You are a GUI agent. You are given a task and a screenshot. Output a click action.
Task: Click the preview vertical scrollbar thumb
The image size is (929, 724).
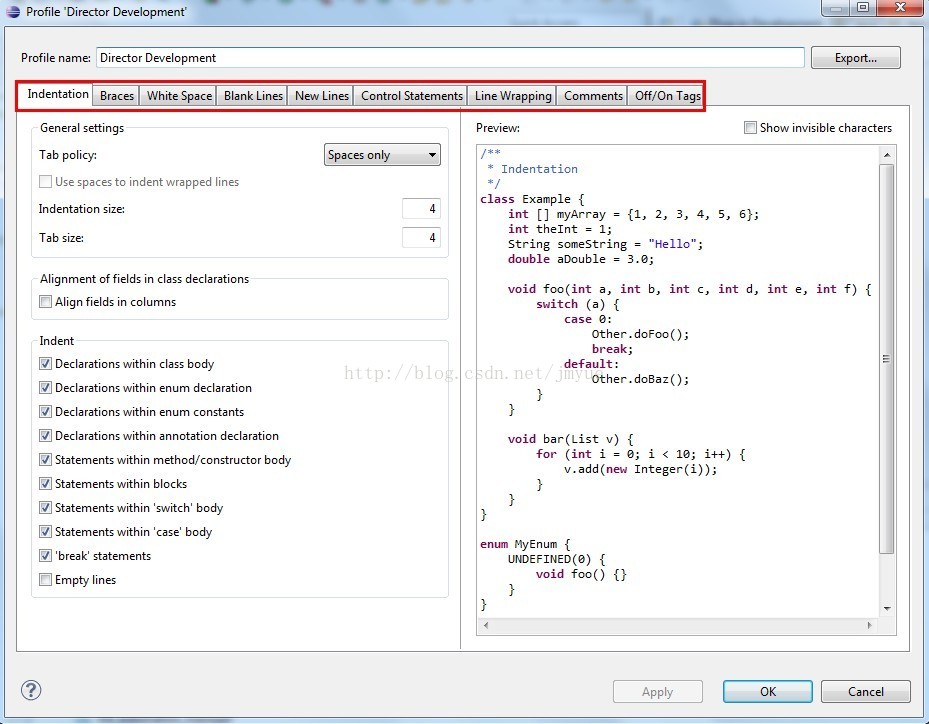(x=886, y=359)
